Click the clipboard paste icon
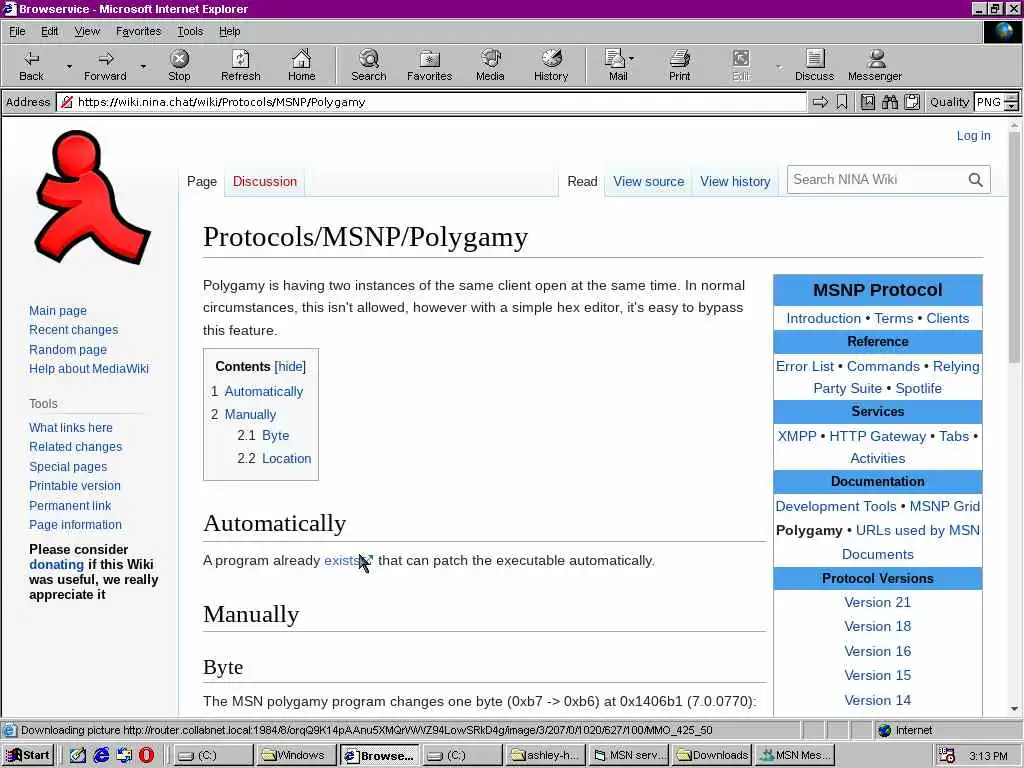 (x=912, y=102)
